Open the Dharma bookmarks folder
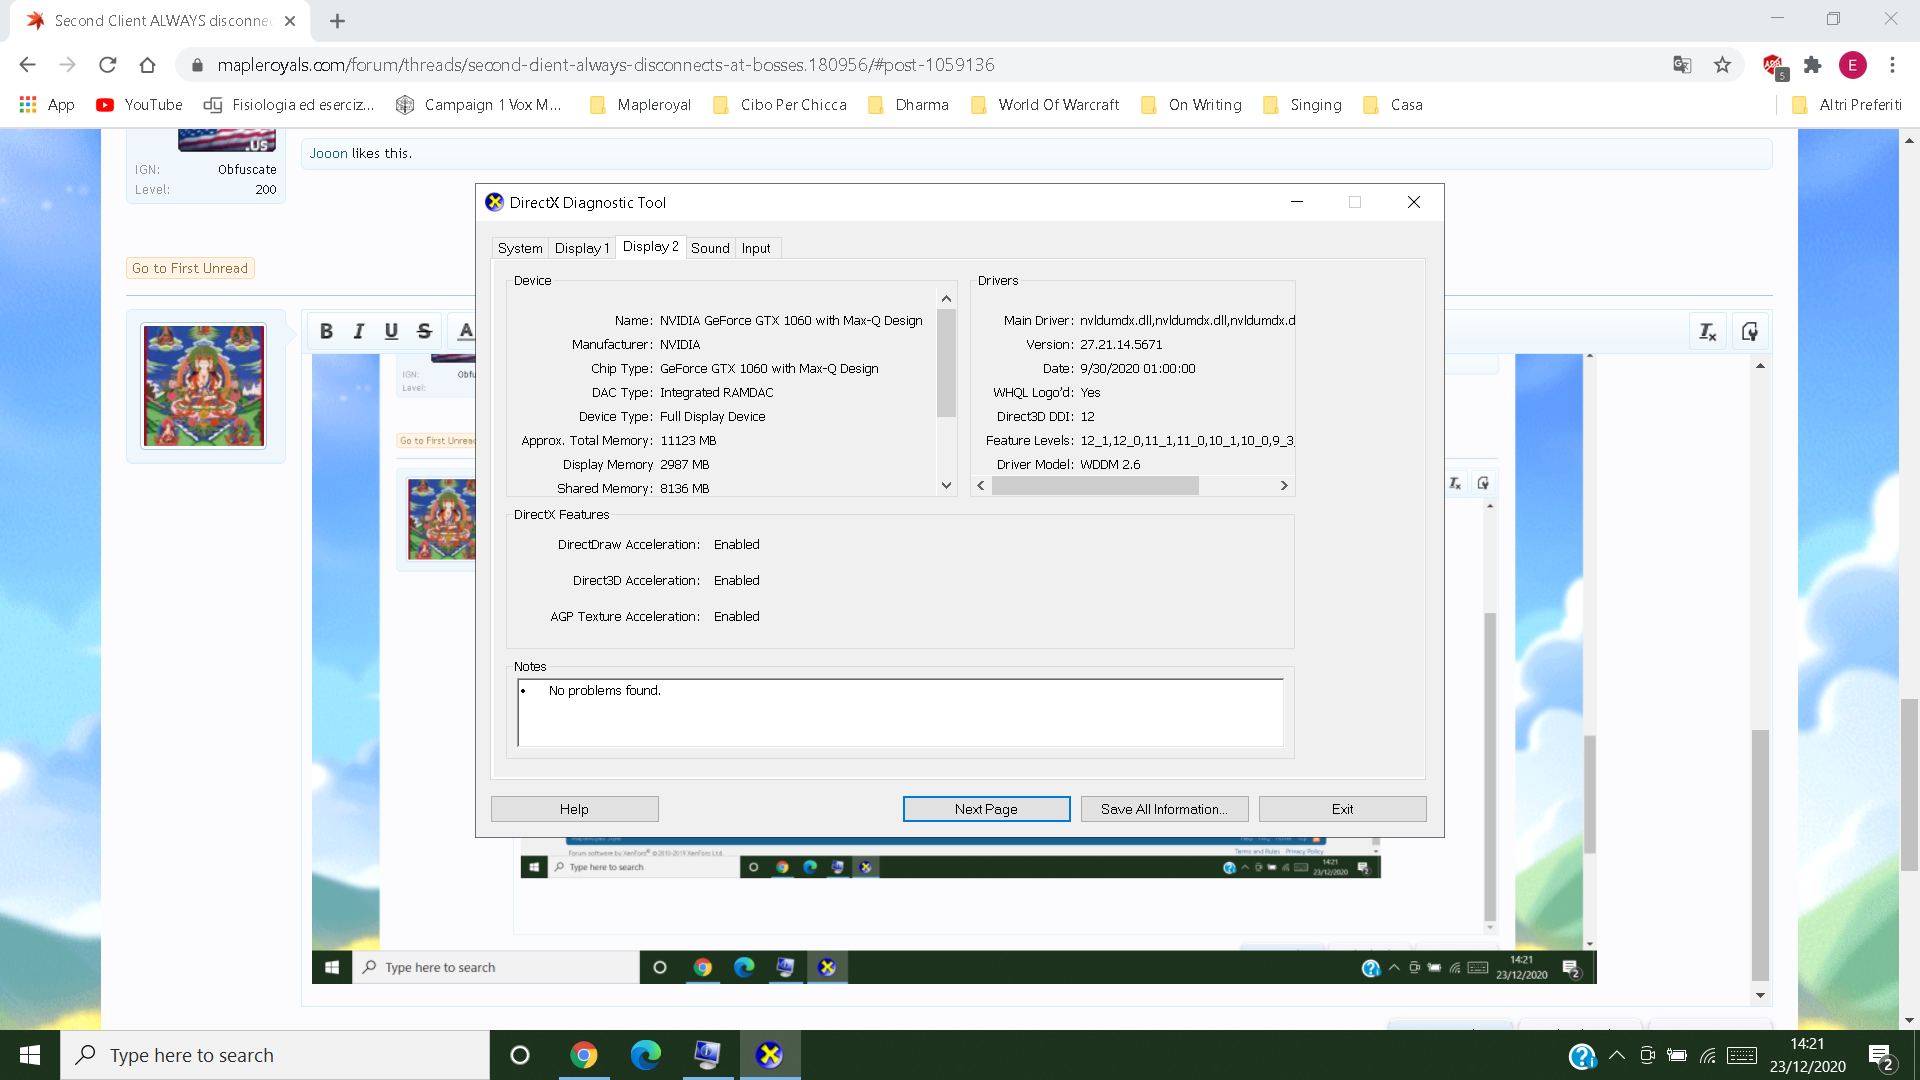This screenshot has height=1080, width=1920. click(x=908, y=105)
